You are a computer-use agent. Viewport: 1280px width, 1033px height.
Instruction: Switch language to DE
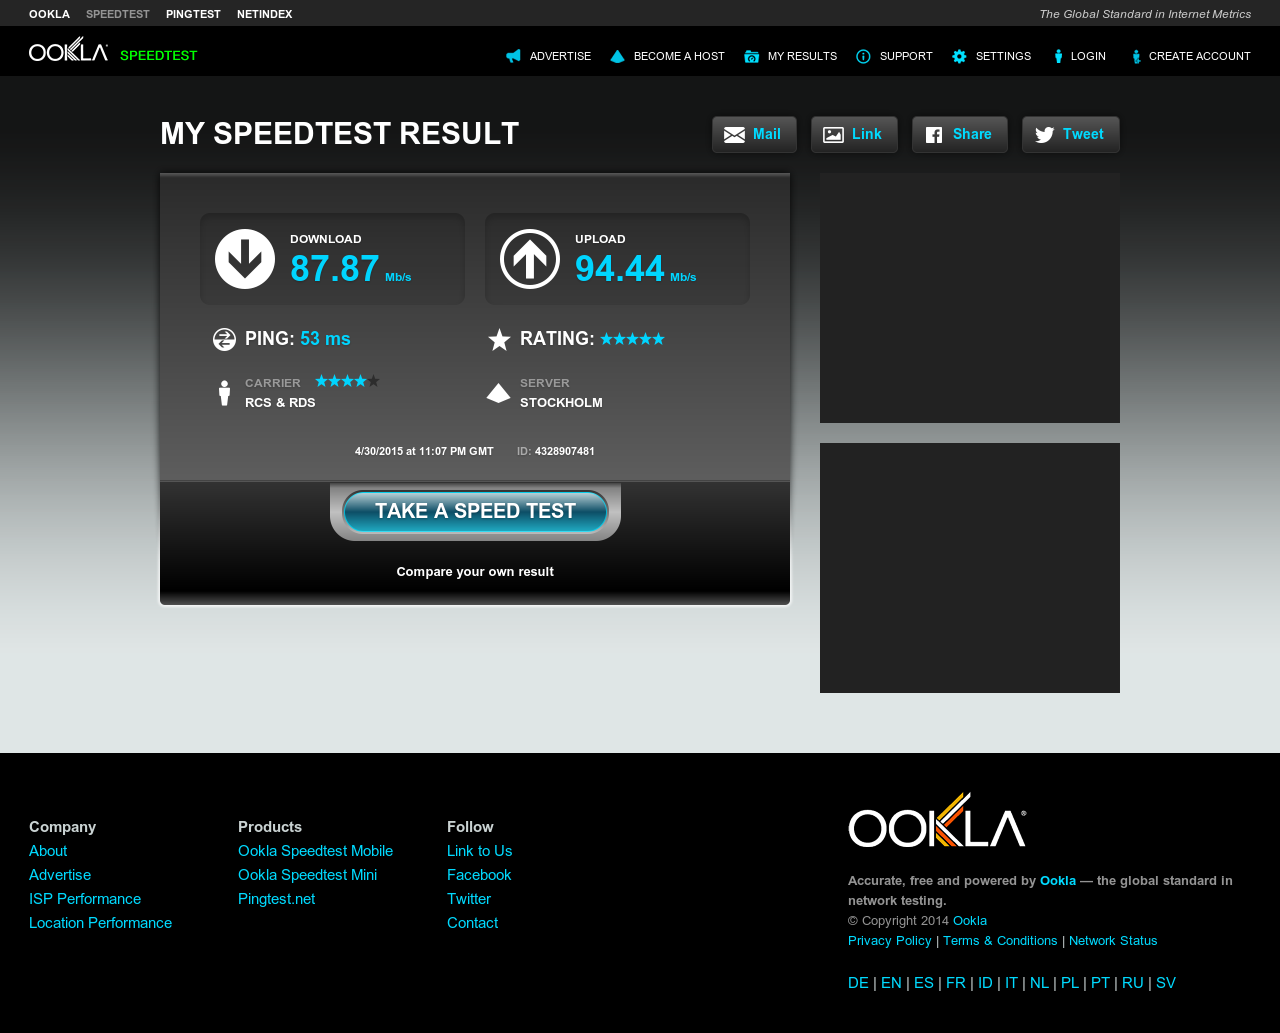coord(858,983)
